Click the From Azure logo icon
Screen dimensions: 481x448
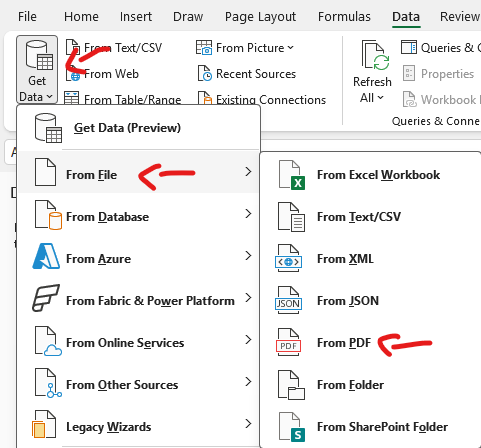46,256
